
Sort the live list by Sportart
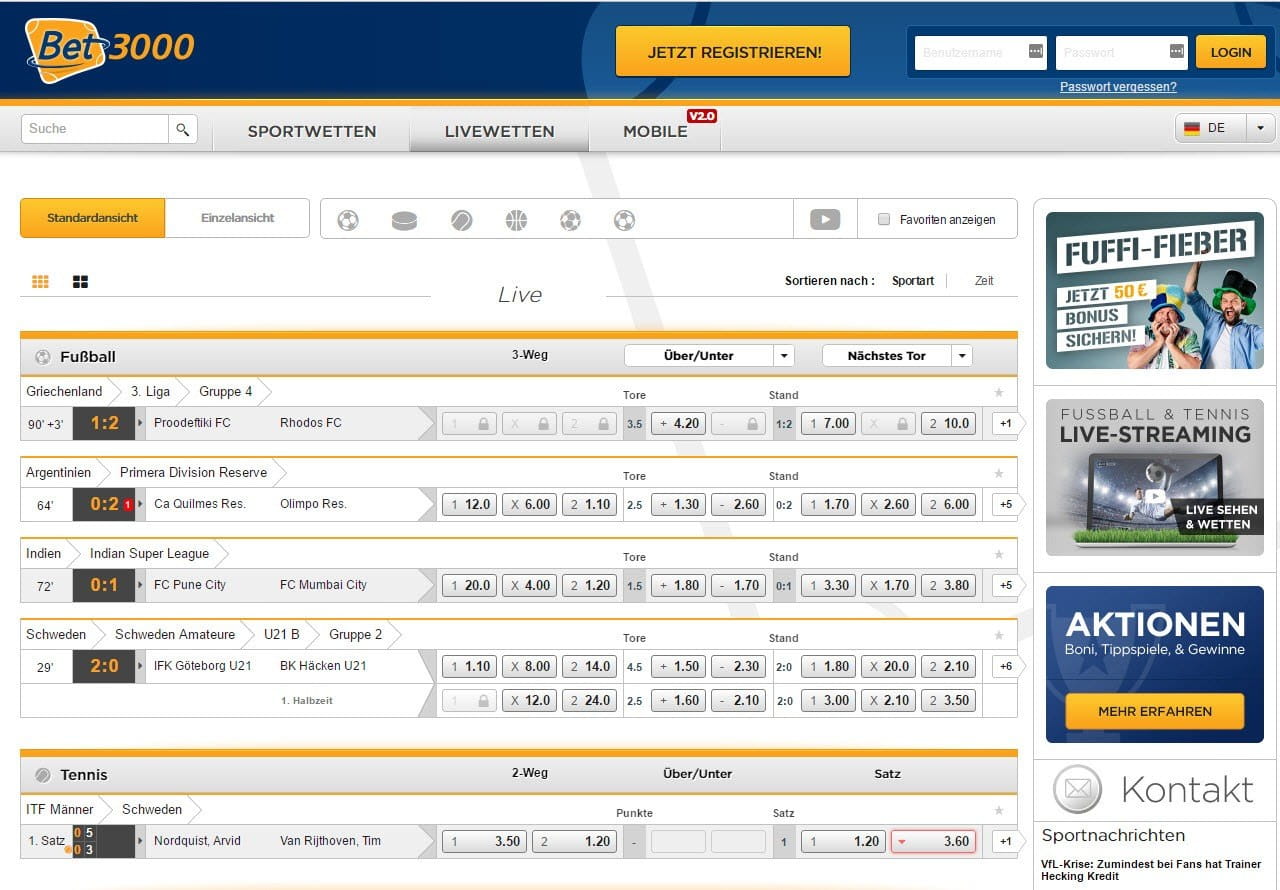coord(913,281)
